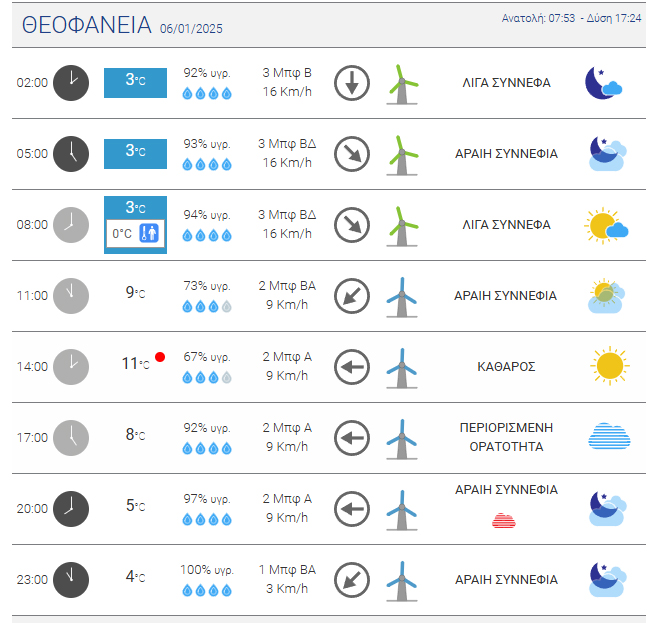Viewport: 664px width, 623px height.
Task: Click the humidity droplets at 14:00
Action: click(207, 378)
